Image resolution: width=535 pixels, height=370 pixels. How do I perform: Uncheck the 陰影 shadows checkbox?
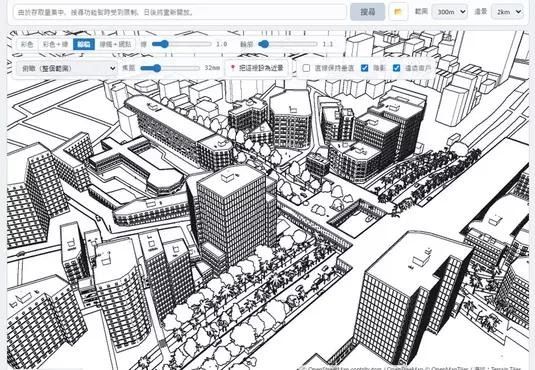[x=364, y=68]
